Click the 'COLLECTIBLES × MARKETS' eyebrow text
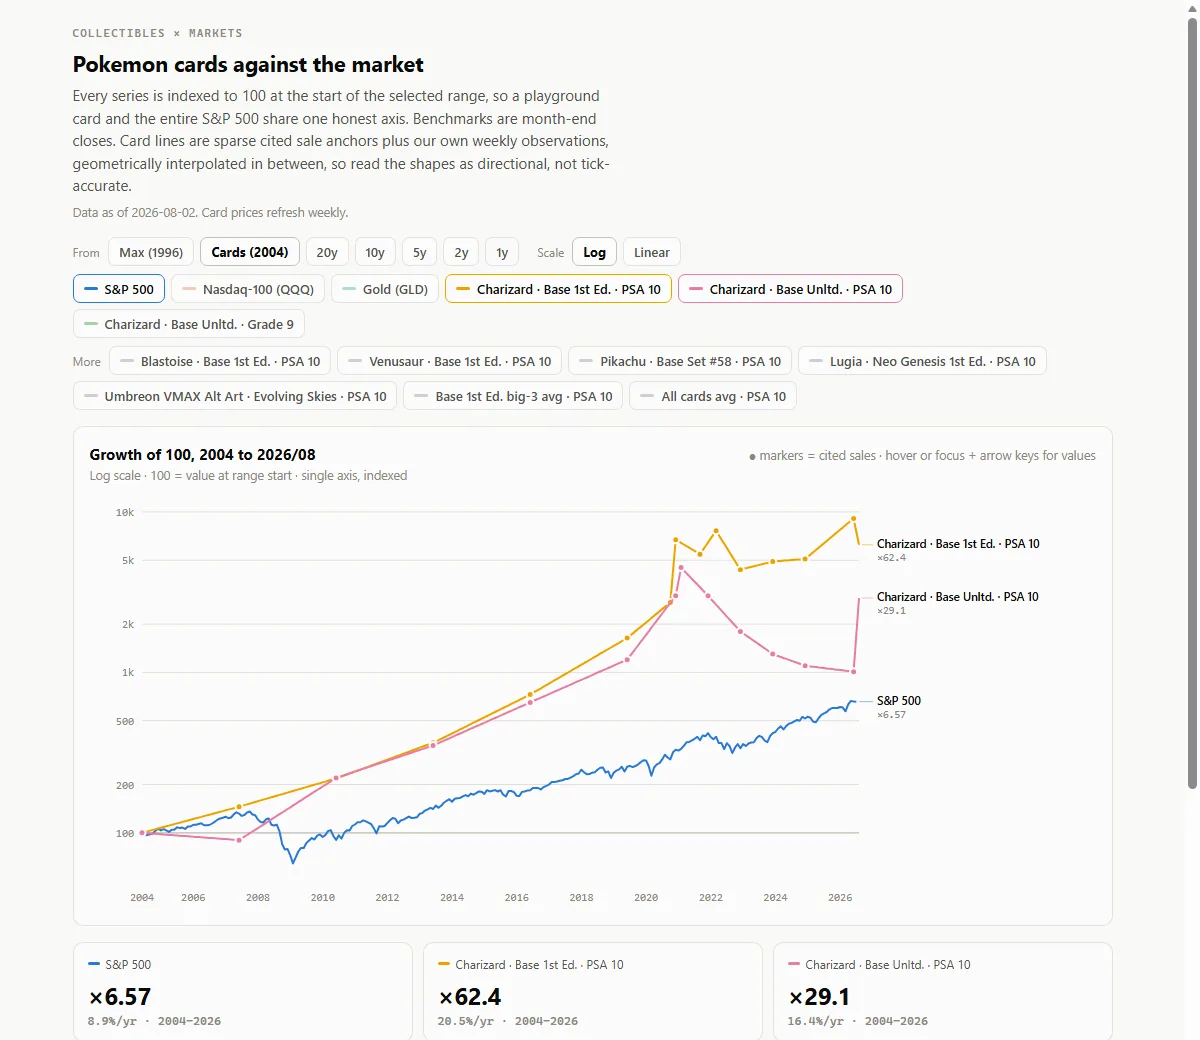1200x1040 pixels. [x=157, y=33]
